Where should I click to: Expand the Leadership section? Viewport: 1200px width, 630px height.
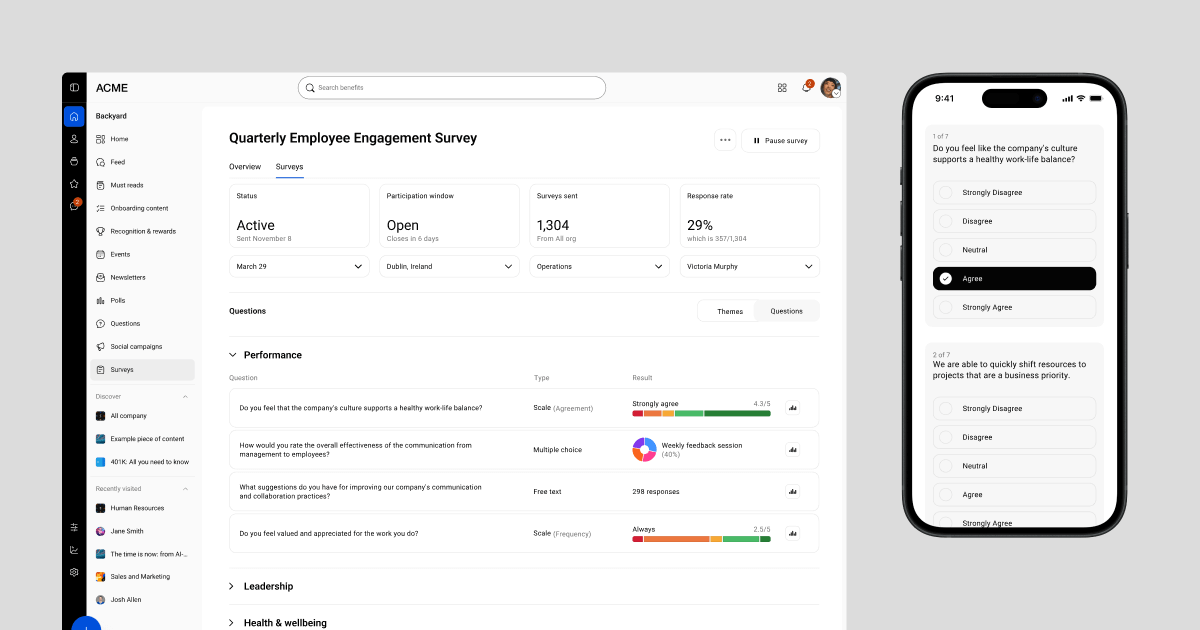(232, 586)
